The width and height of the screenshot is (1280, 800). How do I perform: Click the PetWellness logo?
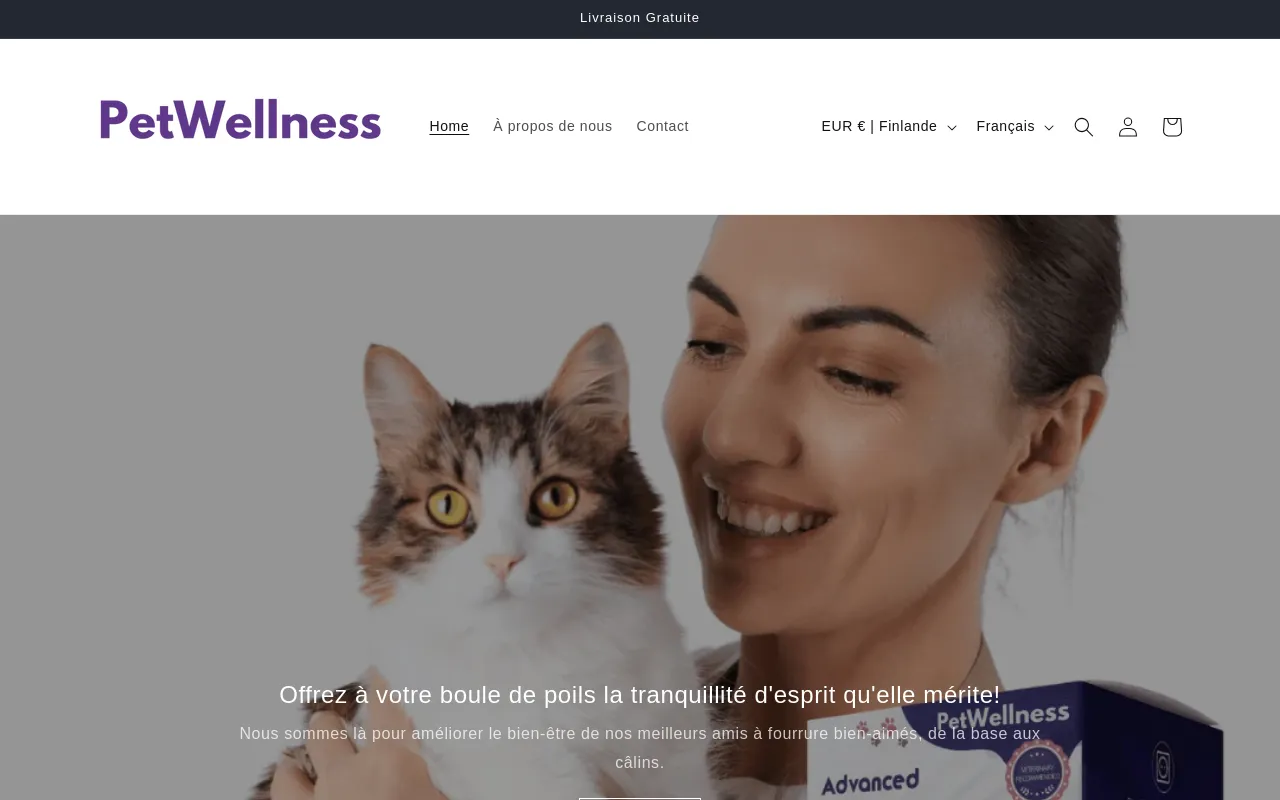coord(240,120)
